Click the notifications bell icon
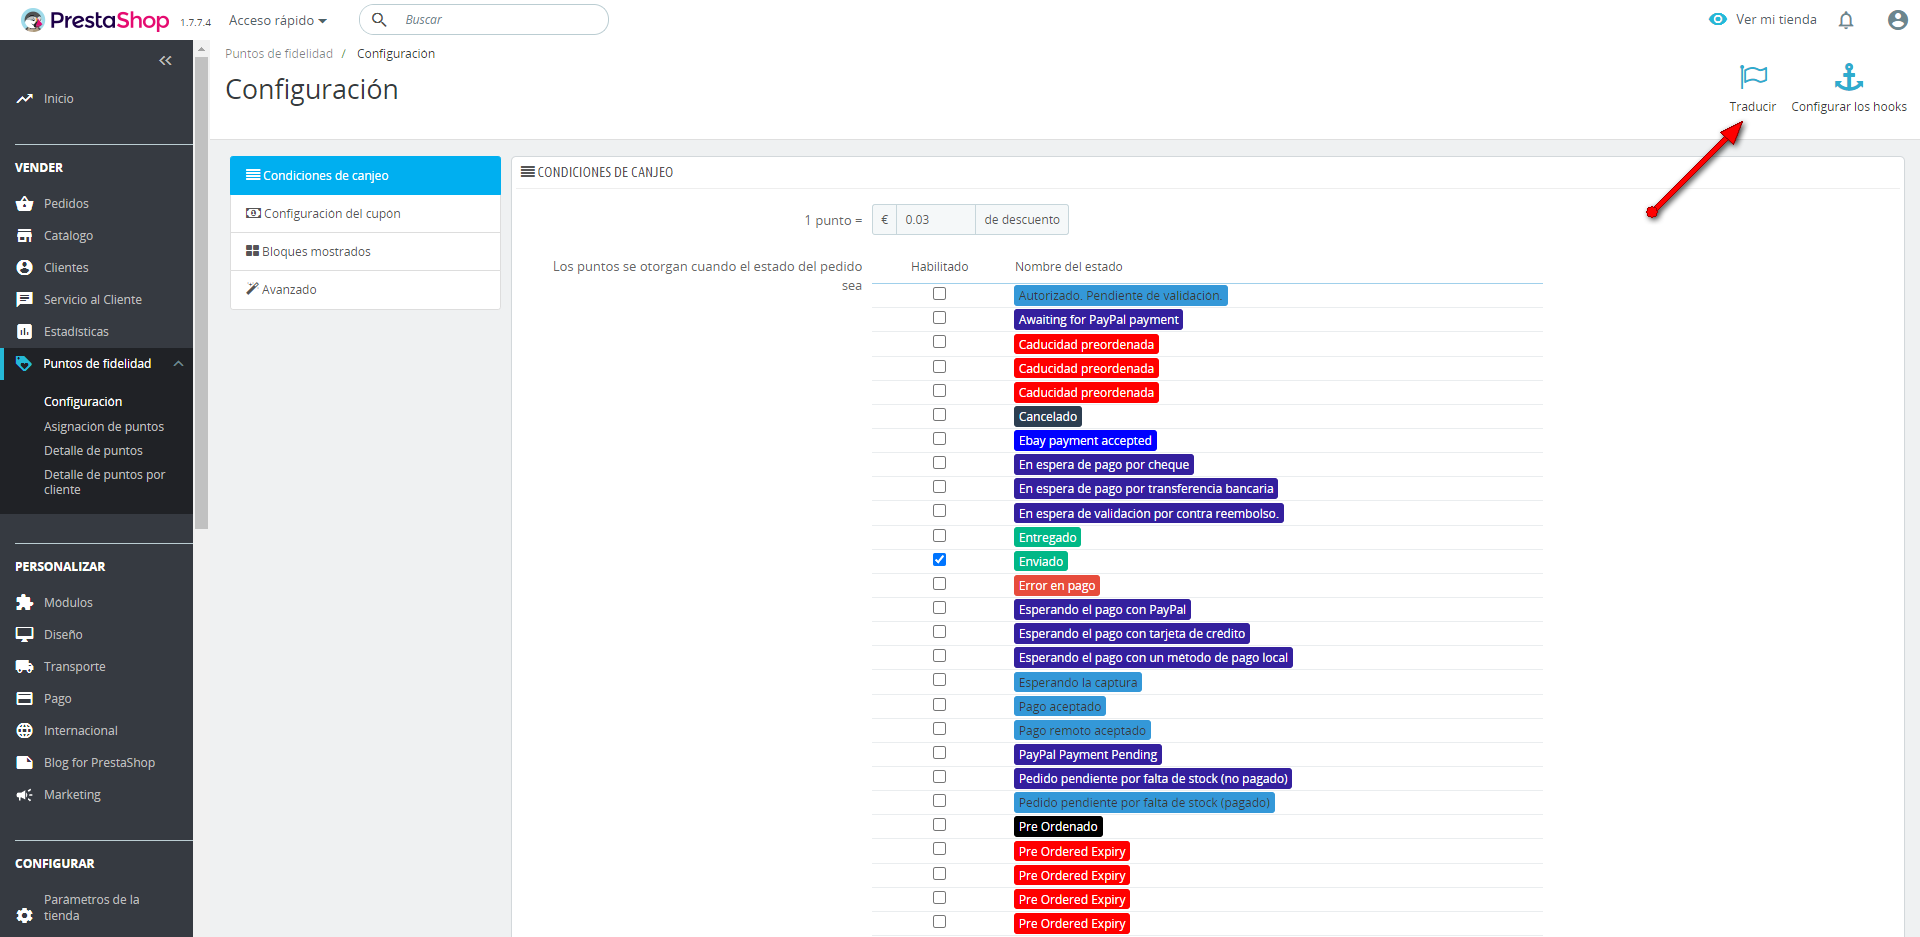 pos(1846,20)
